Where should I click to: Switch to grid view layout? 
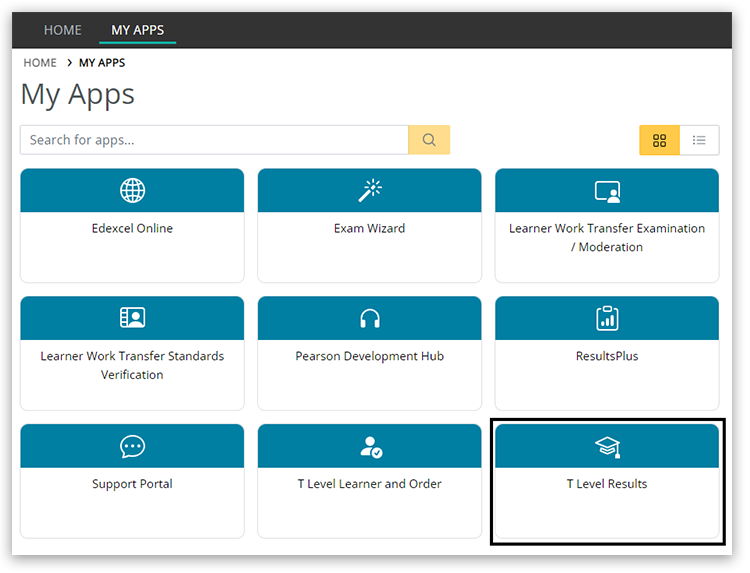[x=659, y=141]
